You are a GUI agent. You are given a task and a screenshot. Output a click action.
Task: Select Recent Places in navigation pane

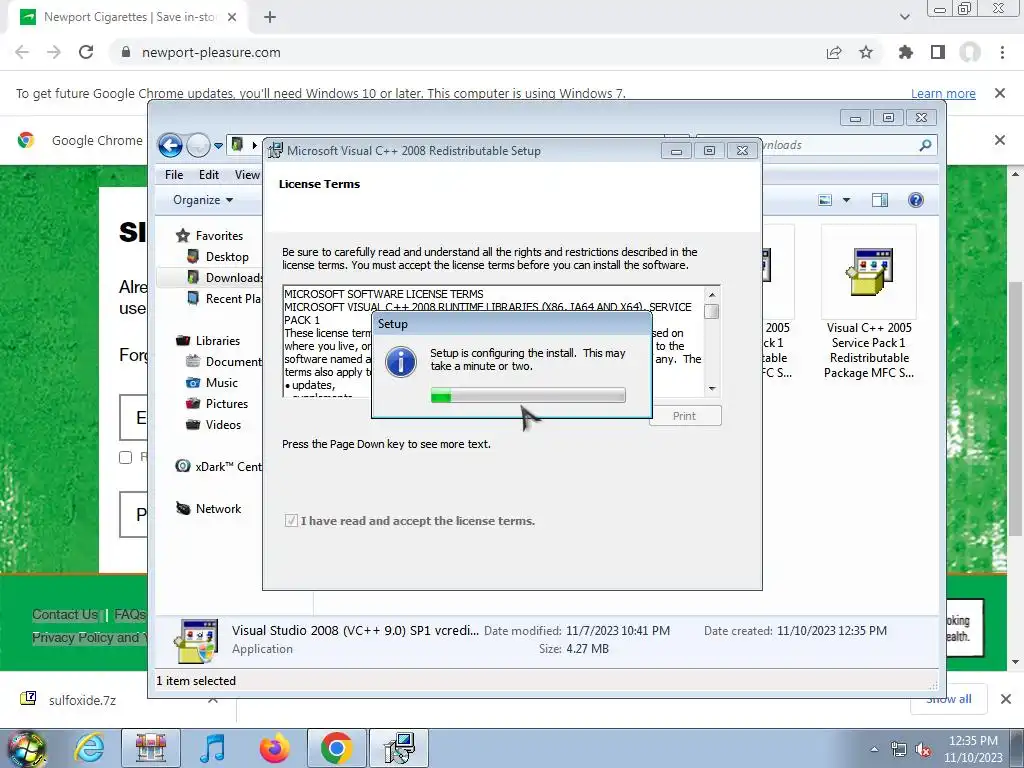[x=223, y=298]
